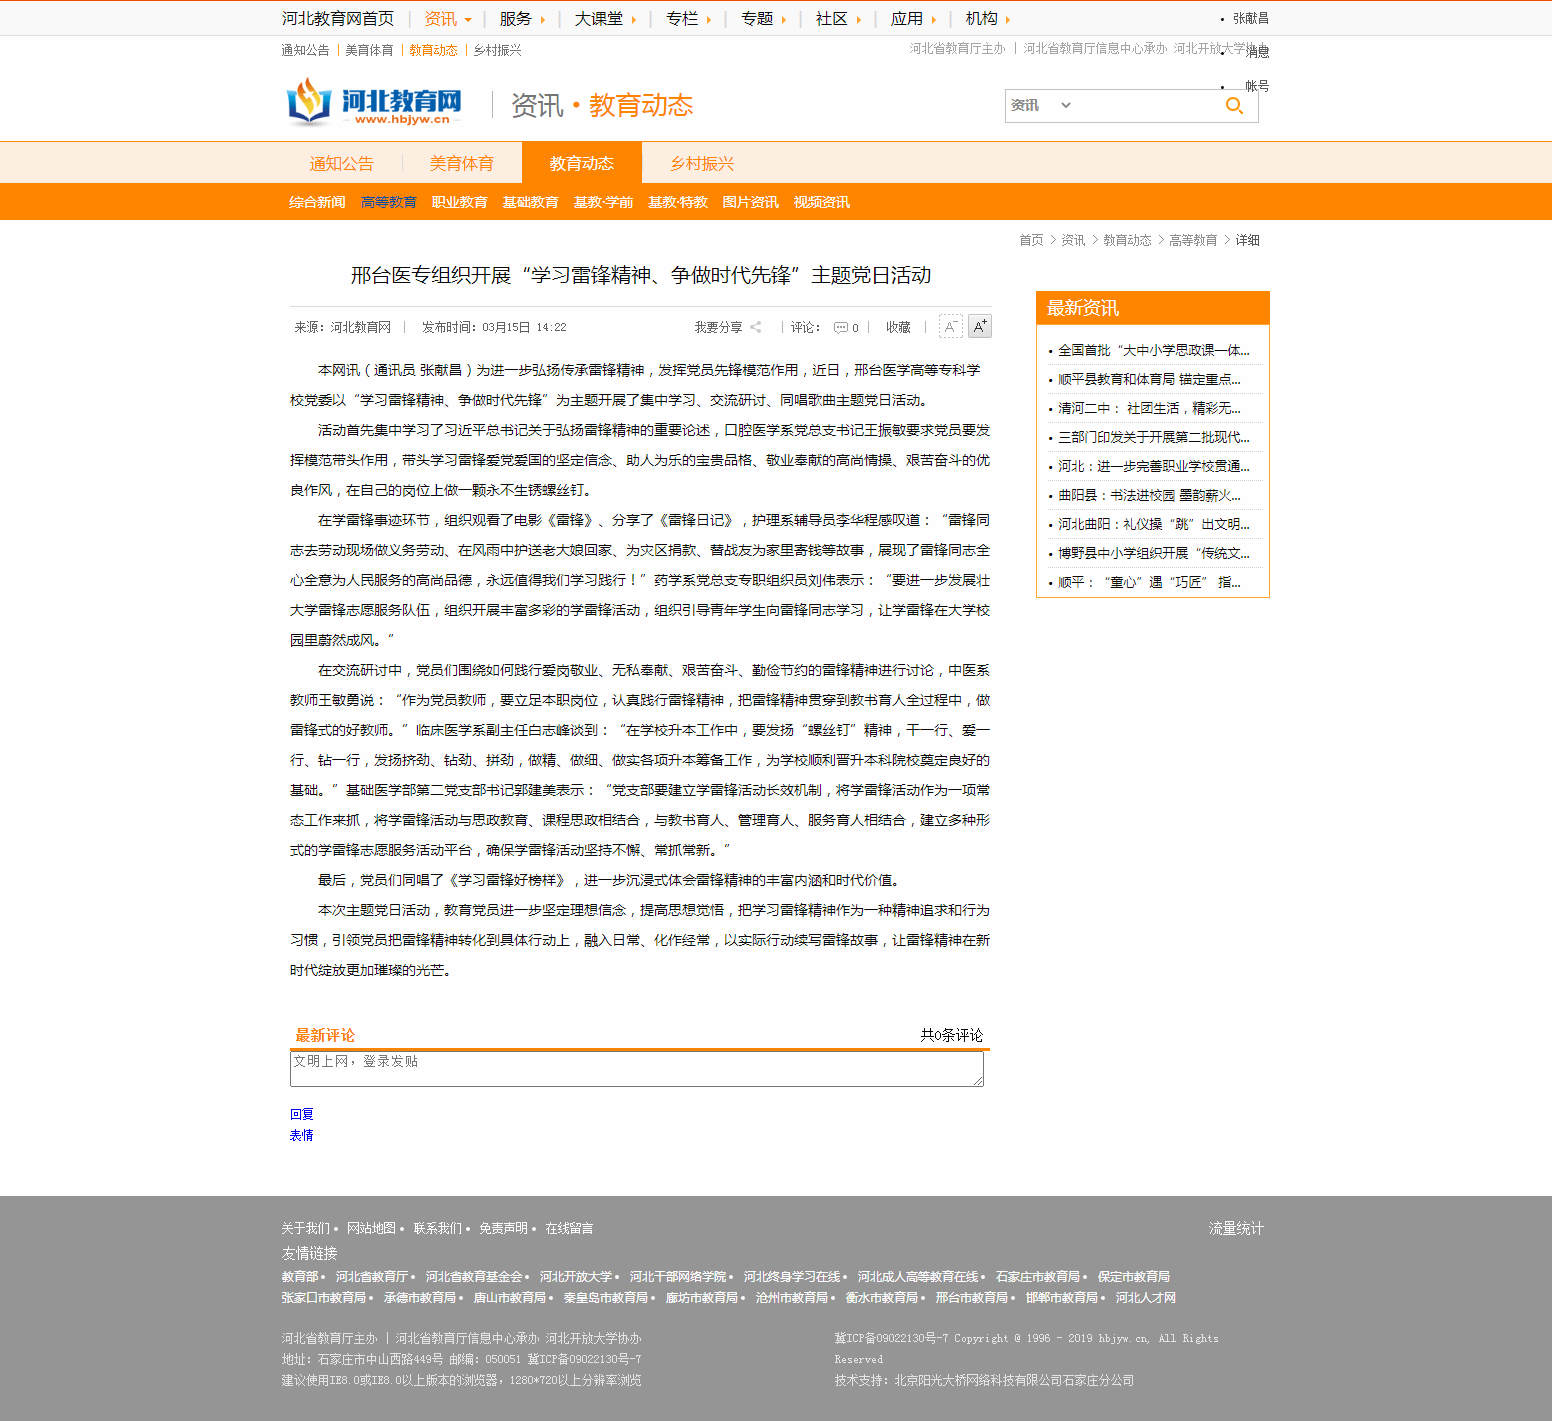Open news item 曲阳县：书法进校园
Viewport: 1552px width, 1421px height.
coord(1149,495)
